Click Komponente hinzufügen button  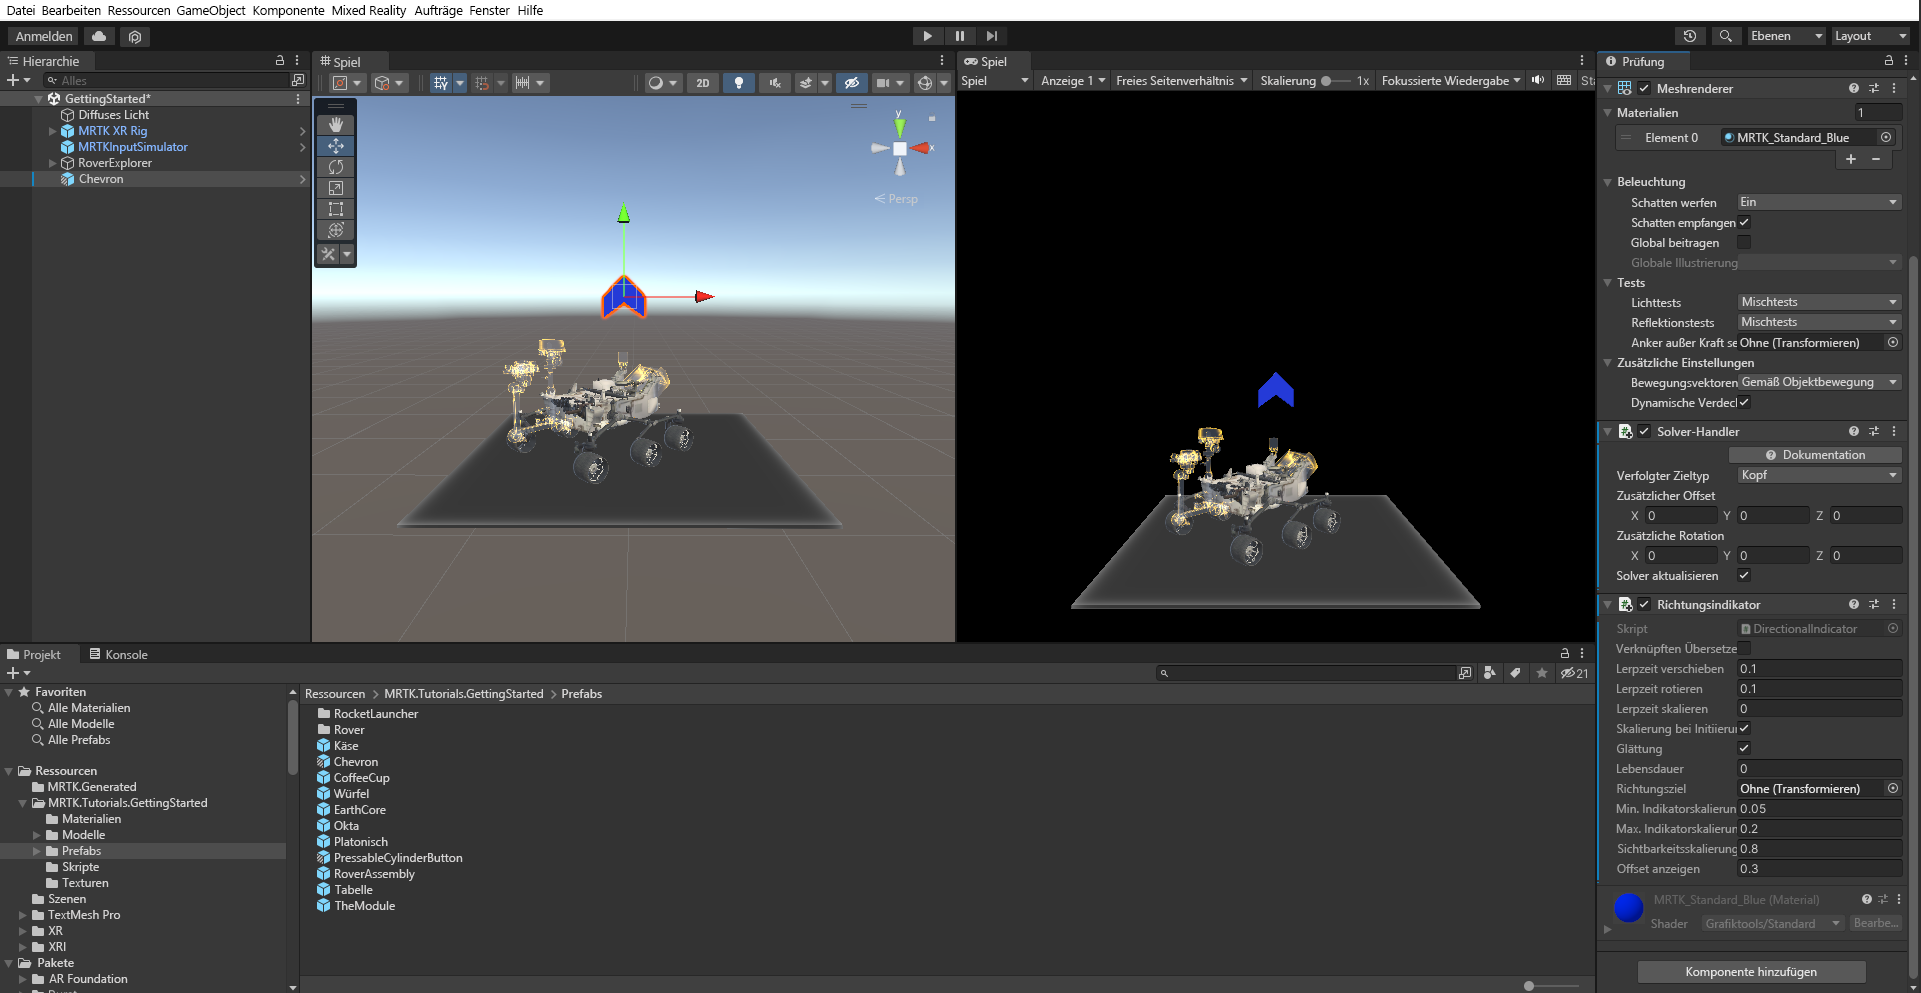tap(1751, 972)
